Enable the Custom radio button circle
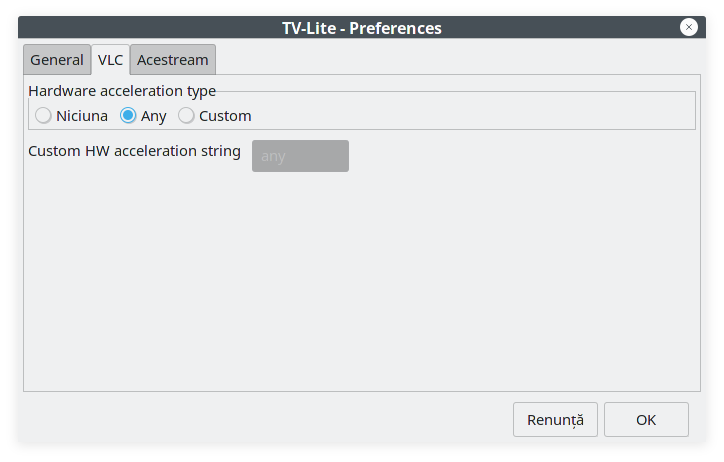Image resolution: width=724 pixels, height=462 pixels. pyautogui.click(x=186, y=115)
